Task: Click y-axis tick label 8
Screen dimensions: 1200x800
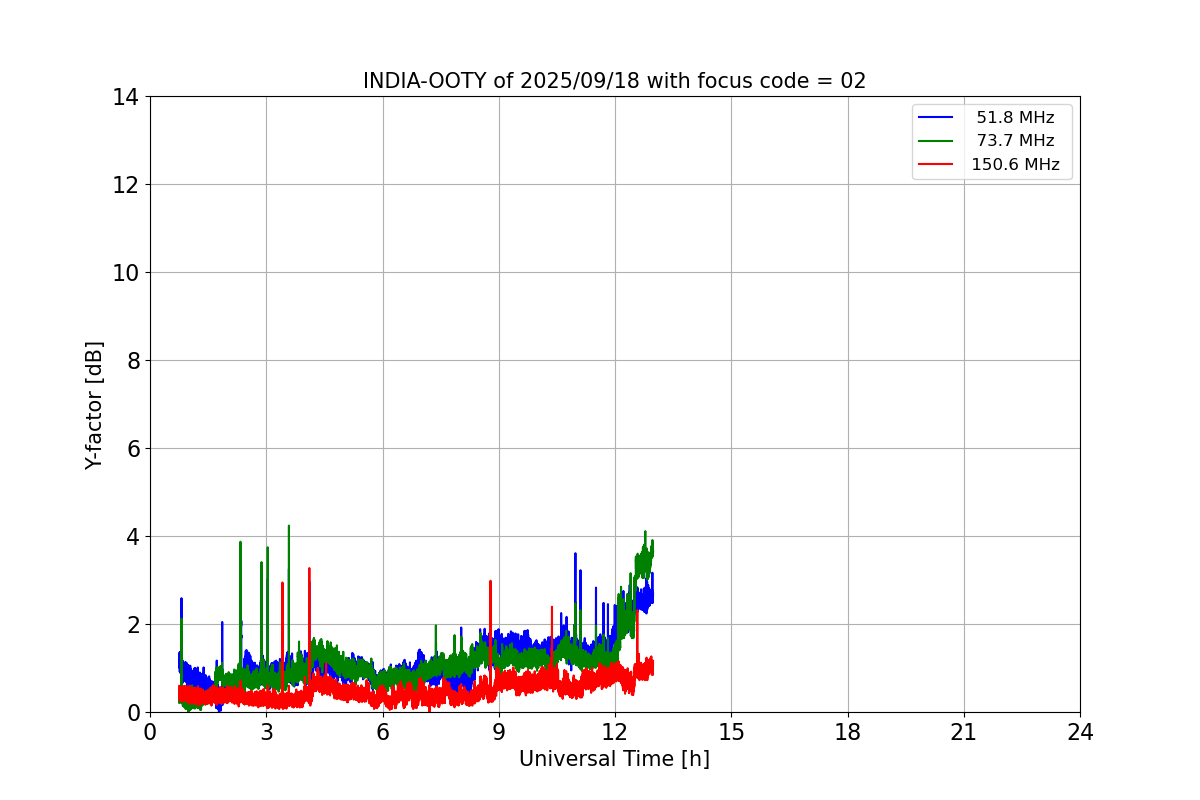Action: (x=133, y=361)
